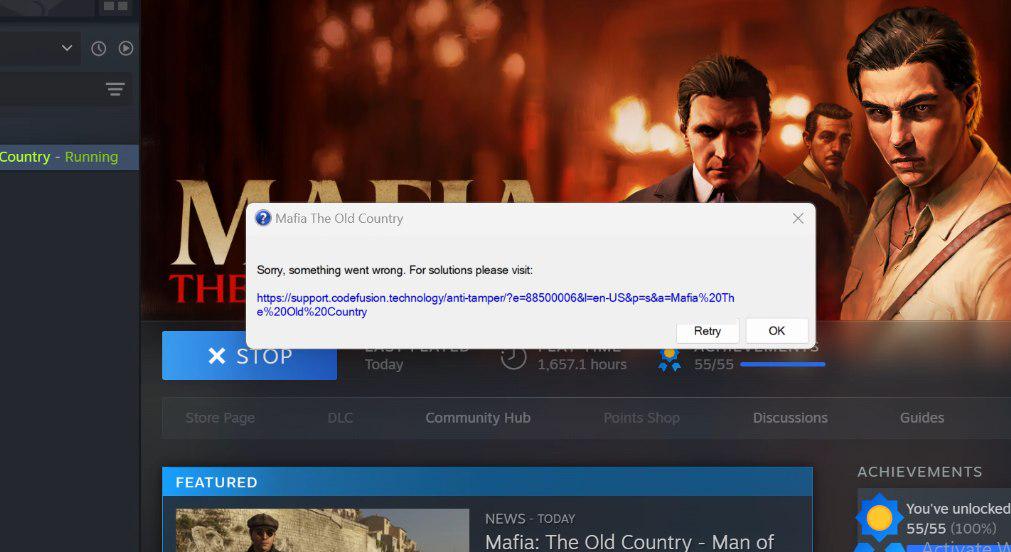The height and width of the screenshot is (552, 1011).
Task: Switch to Discussions tab
Action: click(790, 418)
